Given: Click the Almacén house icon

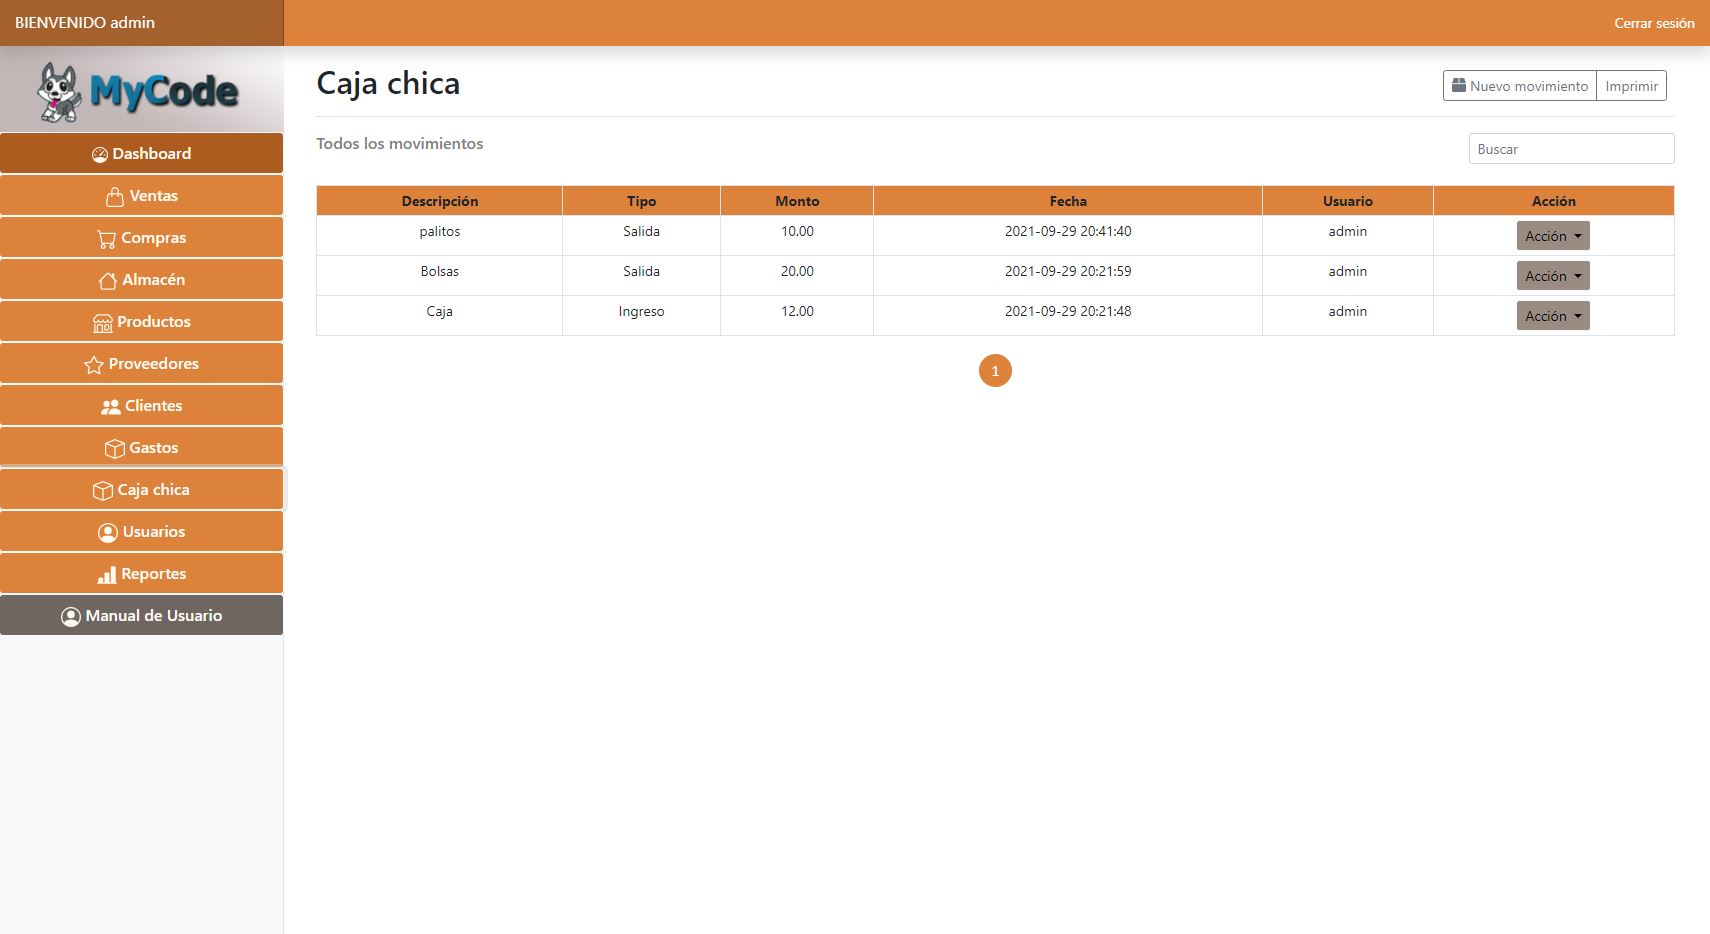Looking at the screenshot, I should (107, 281).
